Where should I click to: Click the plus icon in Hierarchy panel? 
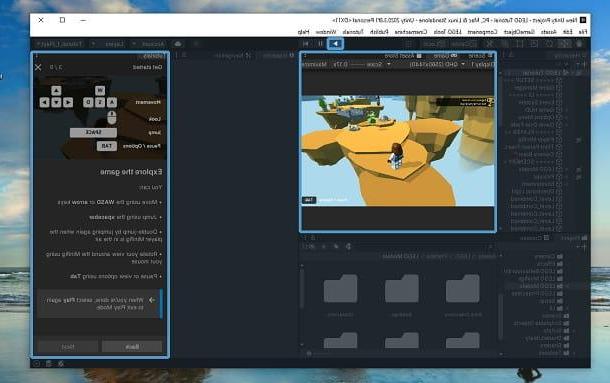coord(583,65)
